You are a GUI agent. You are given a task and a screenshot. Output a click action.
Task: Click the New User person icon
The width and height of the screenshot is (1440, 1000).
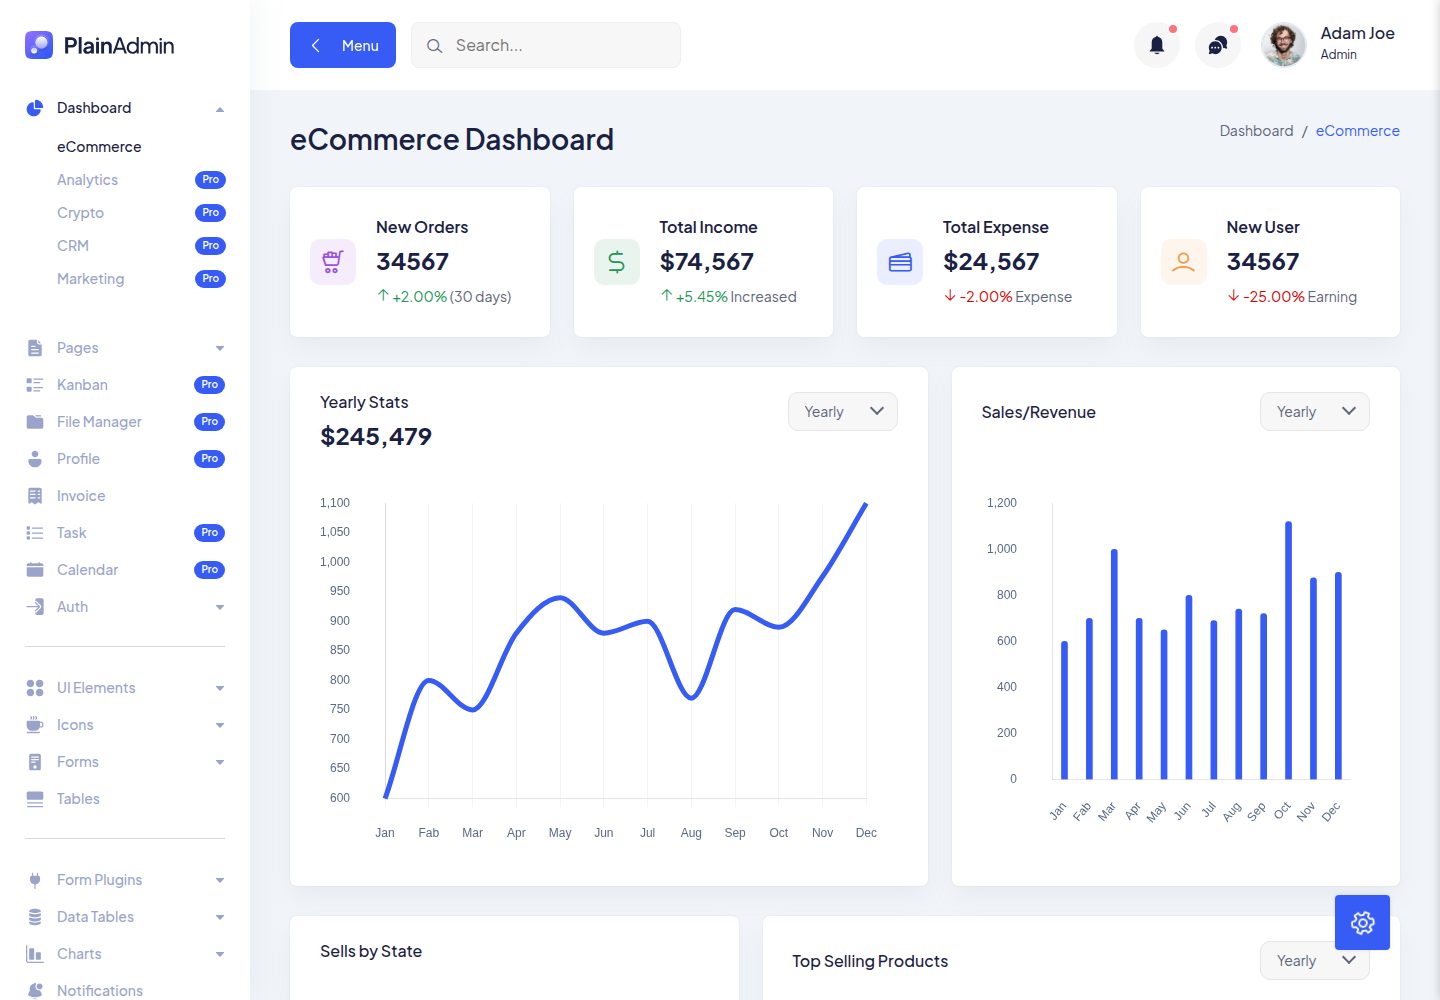click(x=1184, y=262)
